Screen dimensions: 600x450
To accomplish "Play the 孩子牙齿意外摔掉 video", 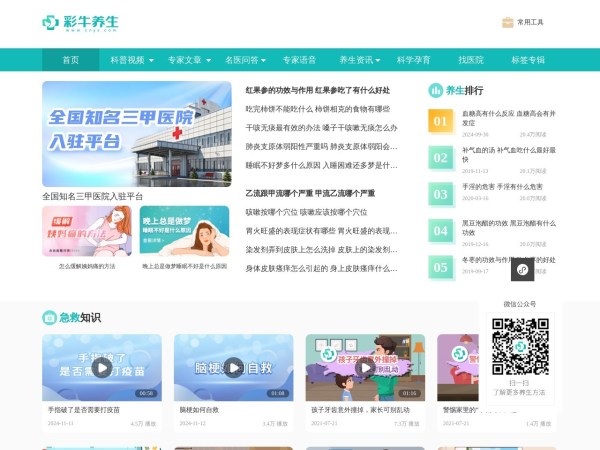I will tap(365, 367).
